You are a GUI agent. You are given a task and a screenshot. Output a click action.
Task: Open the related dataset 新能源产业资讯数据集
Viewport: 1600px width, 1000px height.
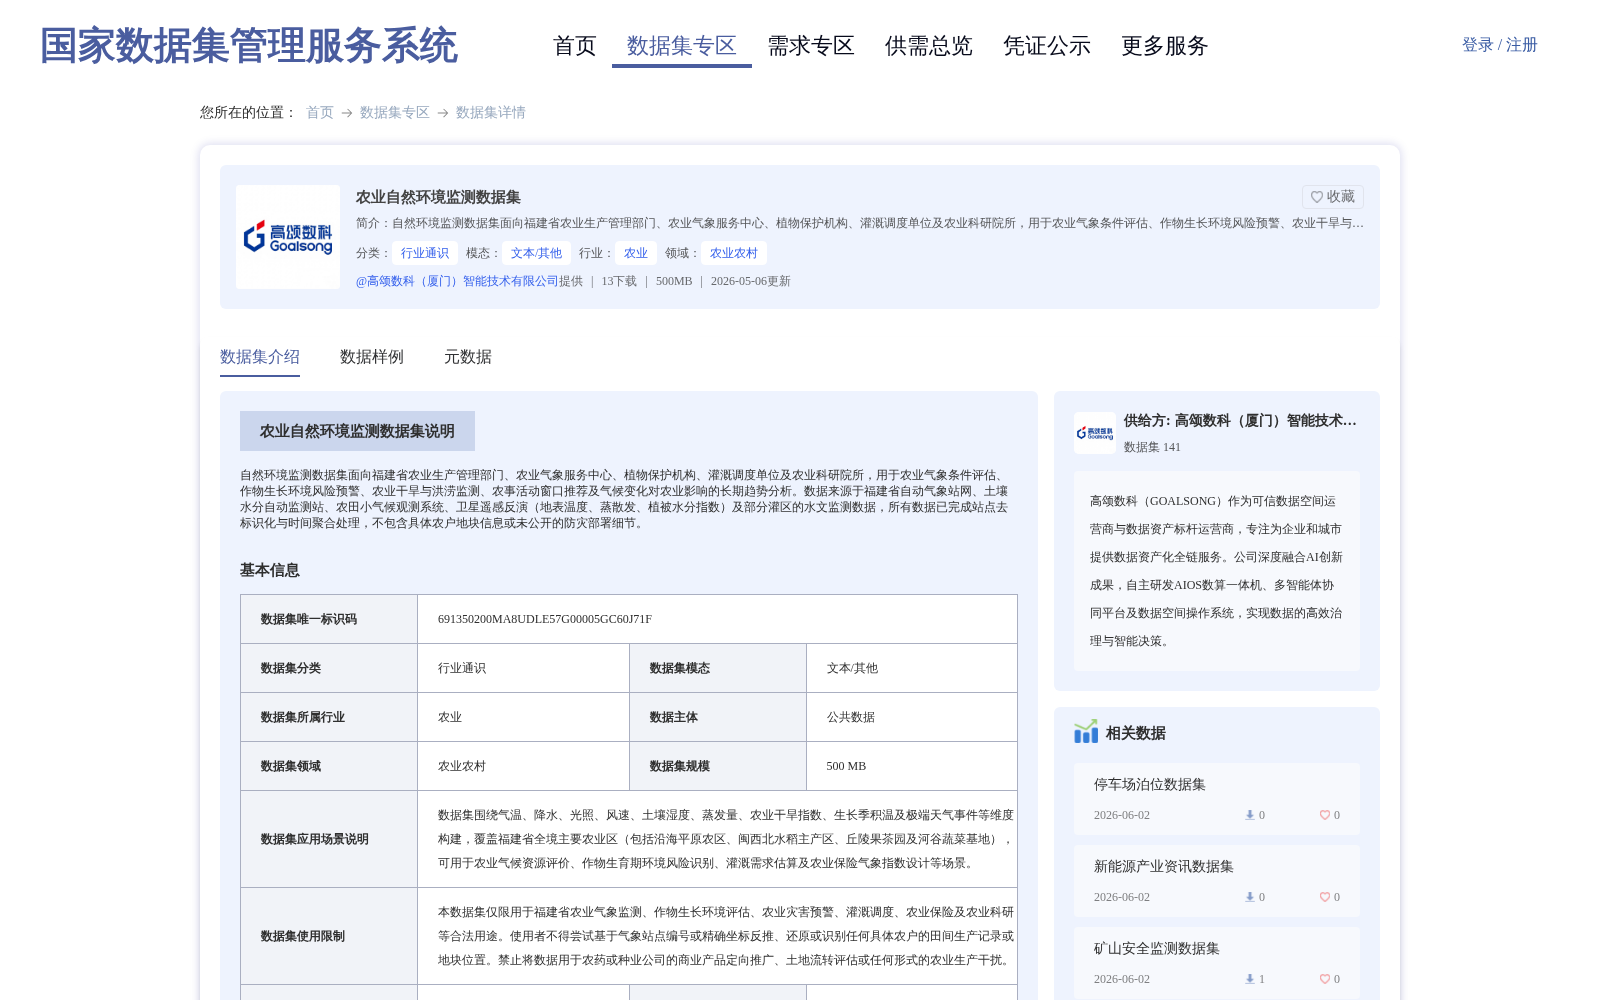(x=1164, y=867)
